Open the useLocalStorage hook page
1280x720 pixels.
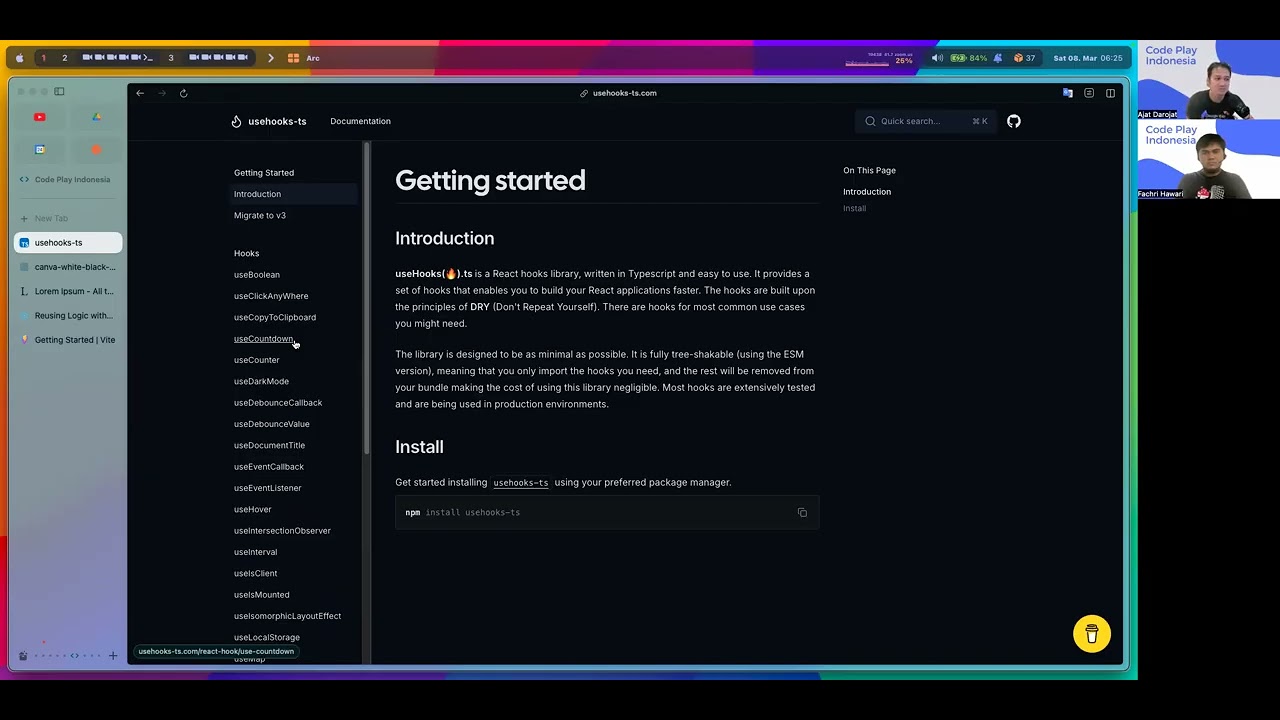coord(267,637)
